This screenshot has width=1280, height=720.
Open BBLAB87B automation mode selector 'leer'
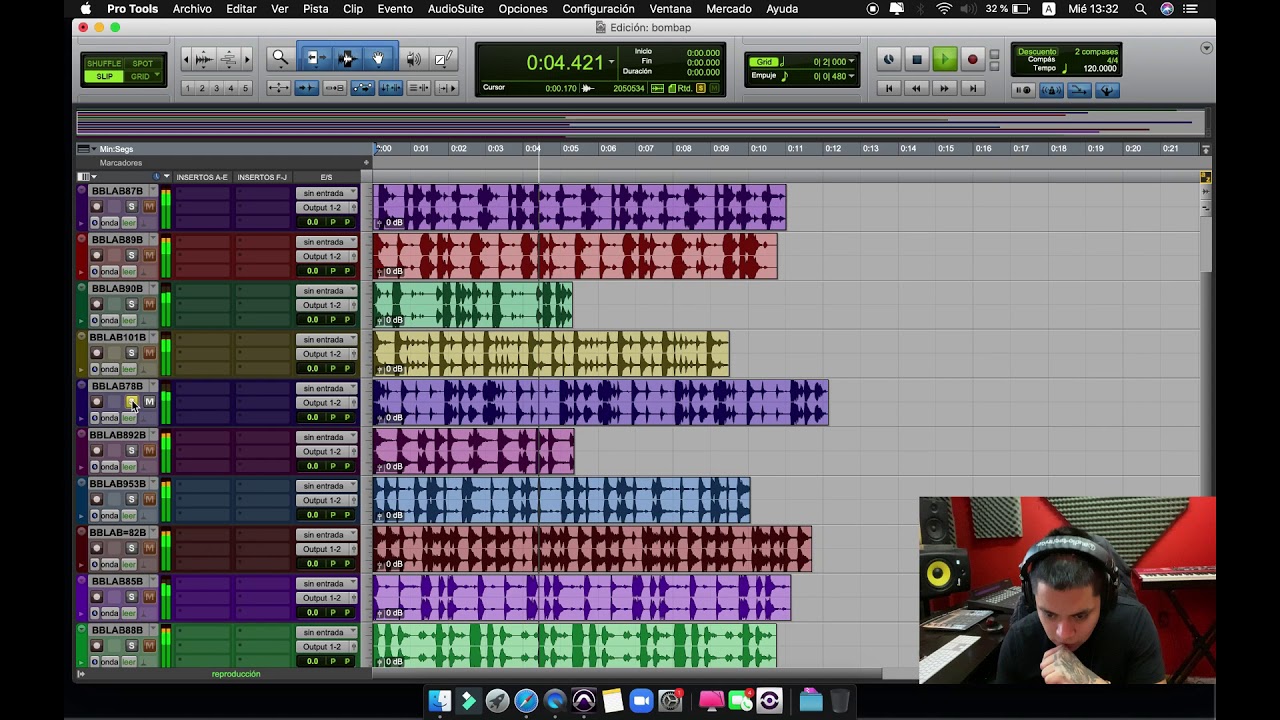click(x=129, y=223)
